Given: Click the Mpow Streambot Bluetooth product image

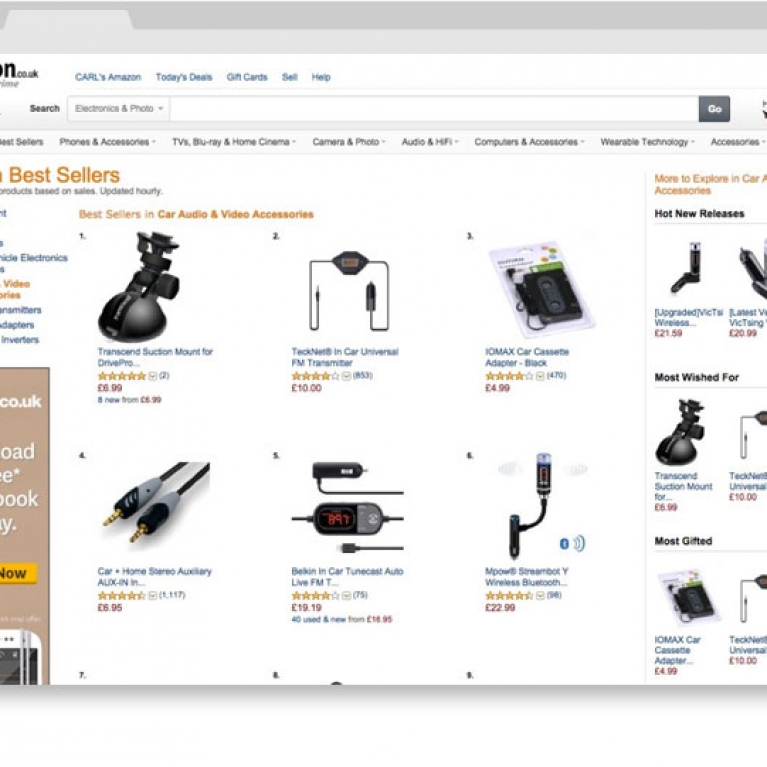Looking at the screenshot, I should 542,506.
